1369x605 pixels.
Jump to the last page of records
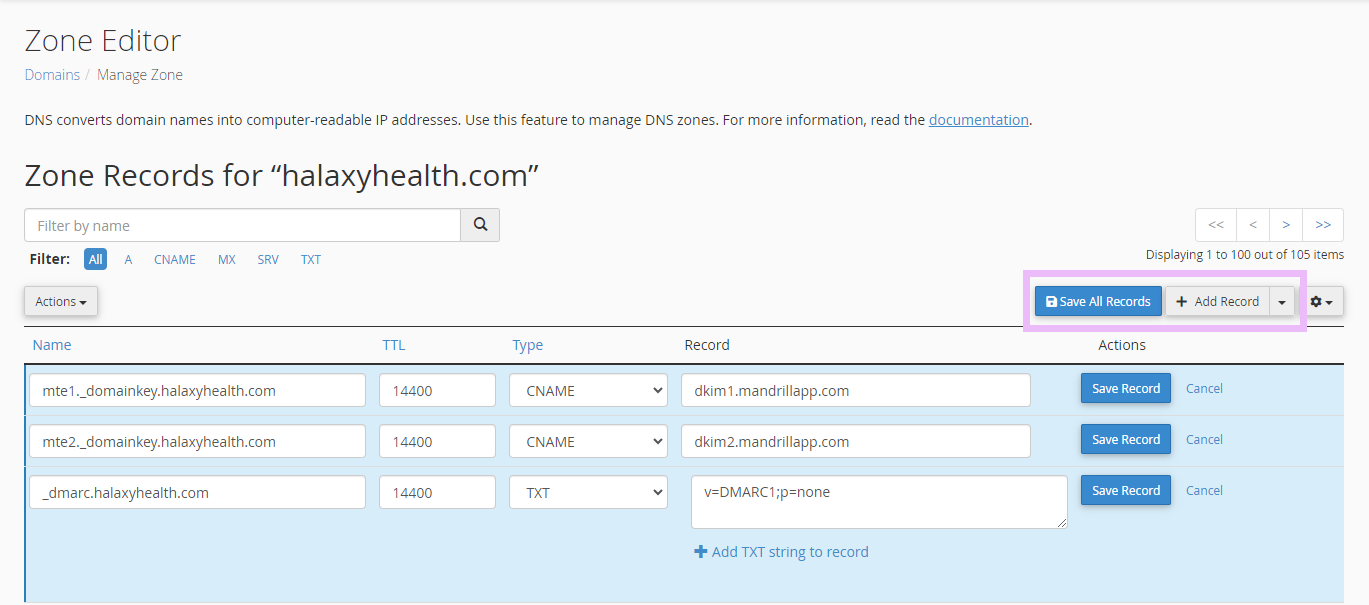tap(1323, 225)
